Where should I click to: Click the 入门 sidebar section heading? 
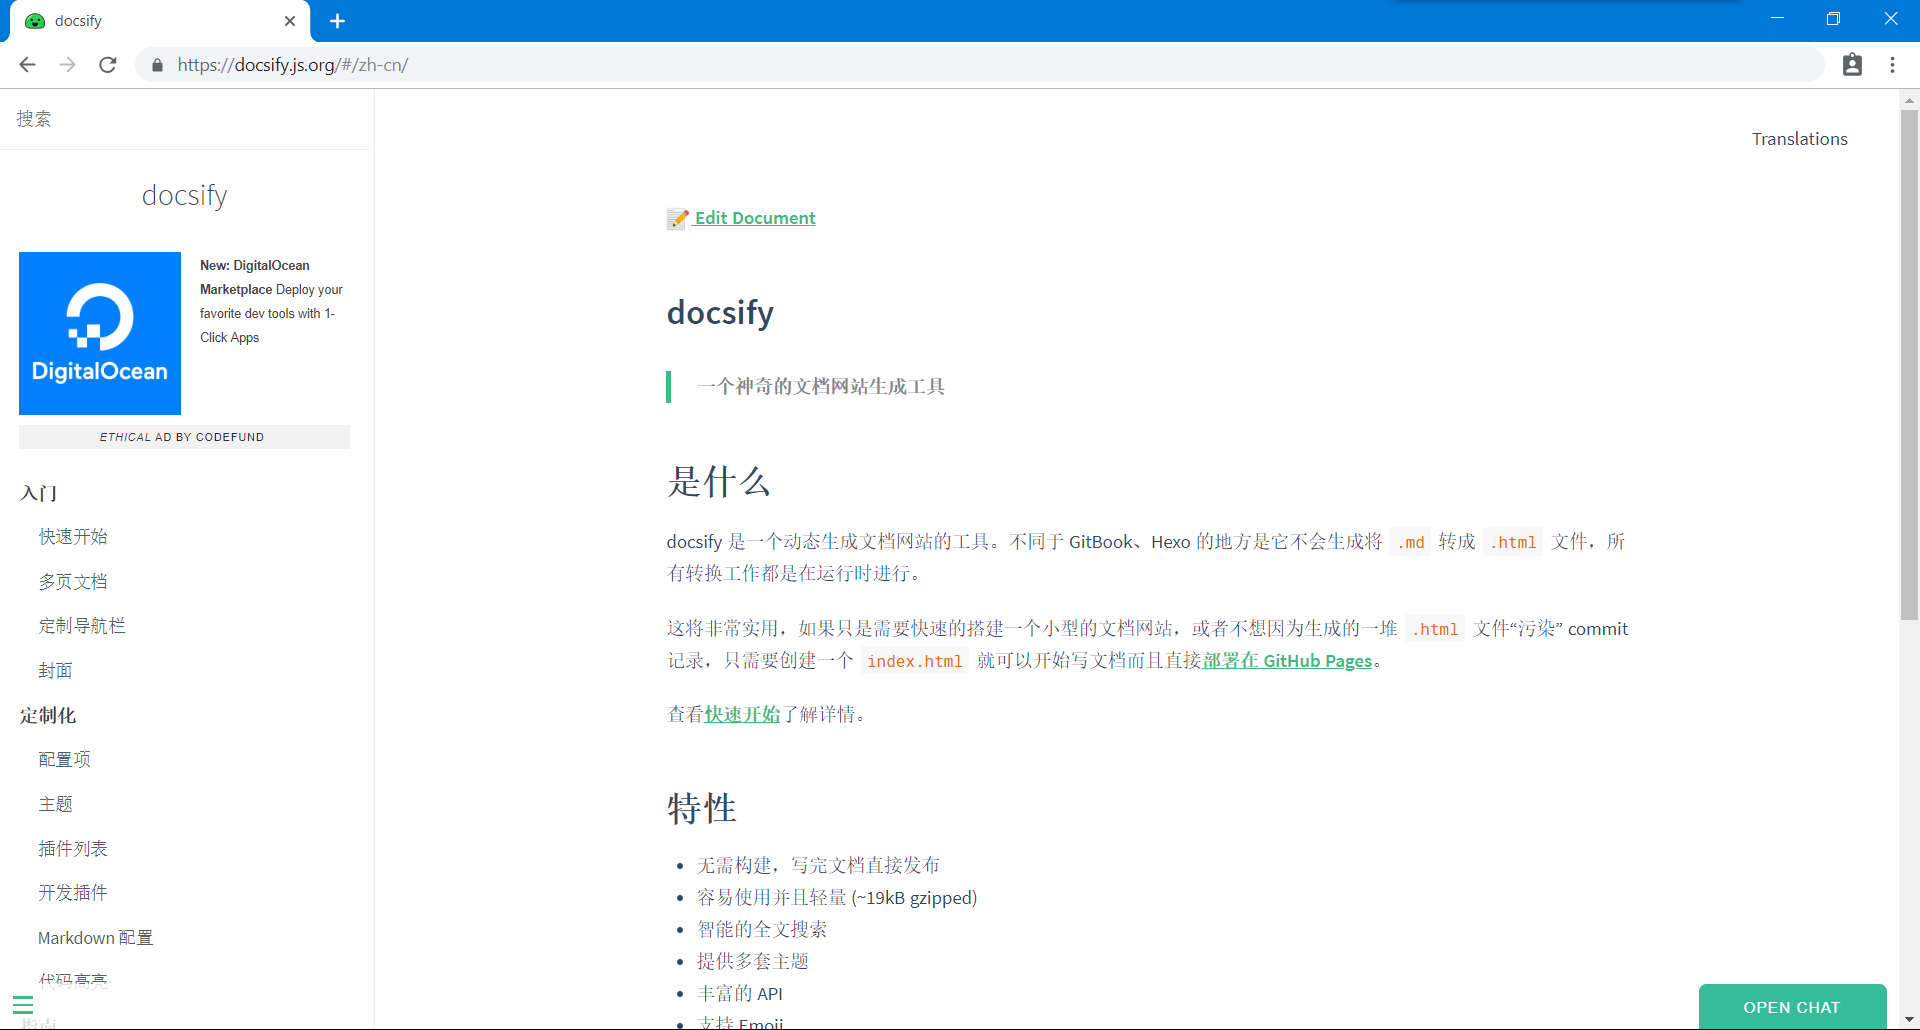pyautogui.click(x=38, y=493)
